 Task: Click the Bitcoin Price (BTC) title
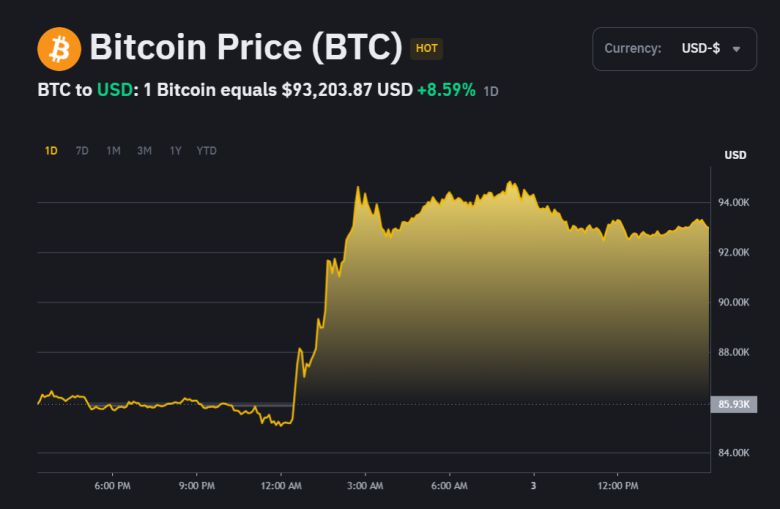tap(245, 48)
